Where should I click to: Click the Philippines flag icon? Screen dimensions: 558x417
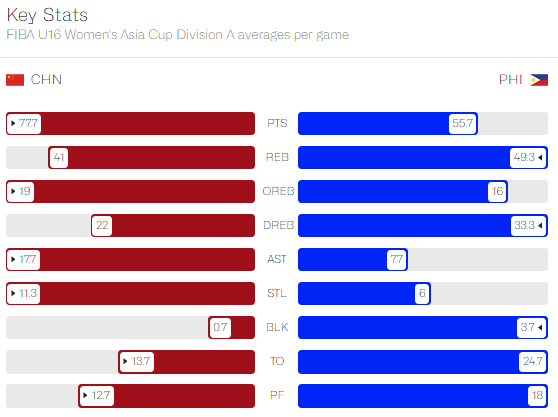click(539, 80)
